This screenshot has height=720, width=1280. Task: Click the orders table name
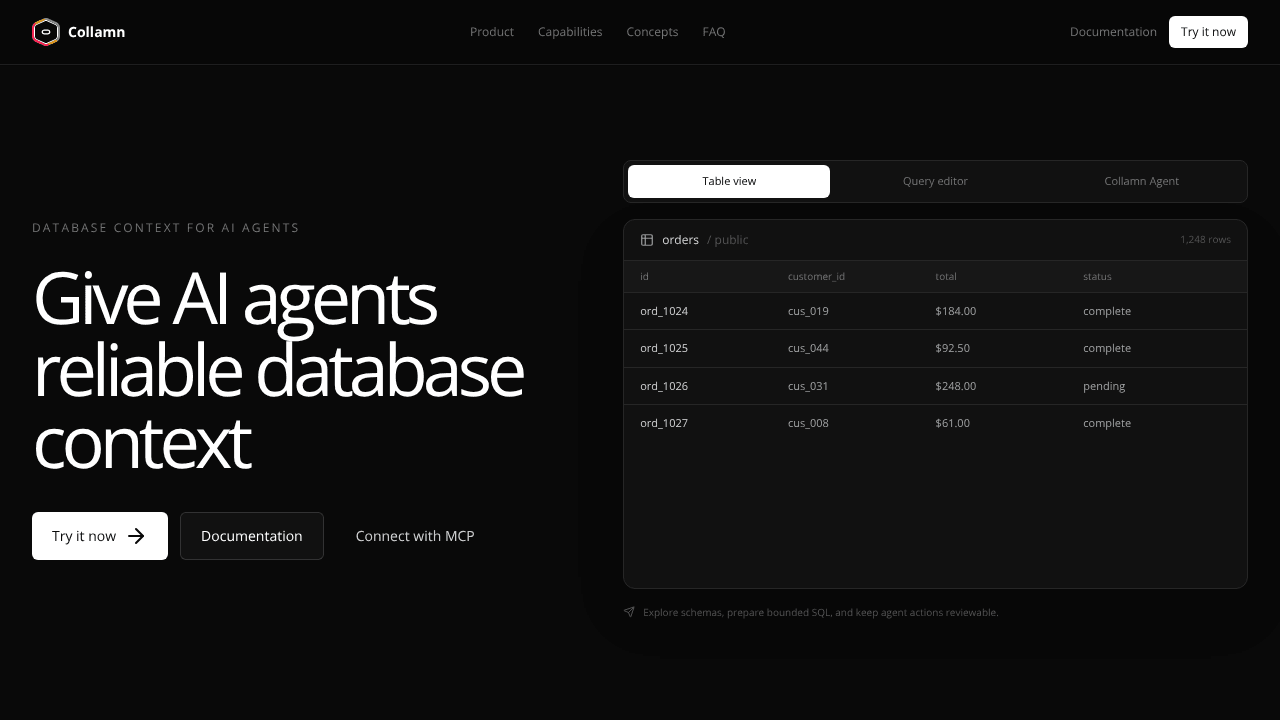680,240
